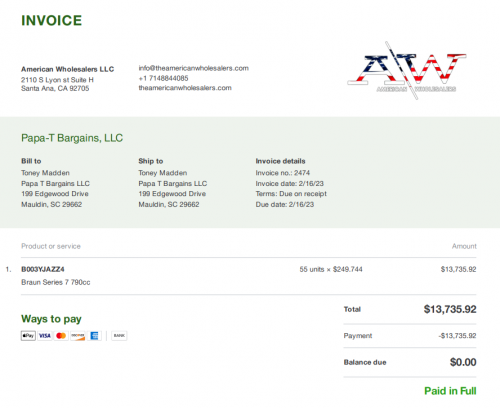This screenshot has height=408, width=500.
Task: Click the INVOICE heading
Action: [x=52, y=21]
